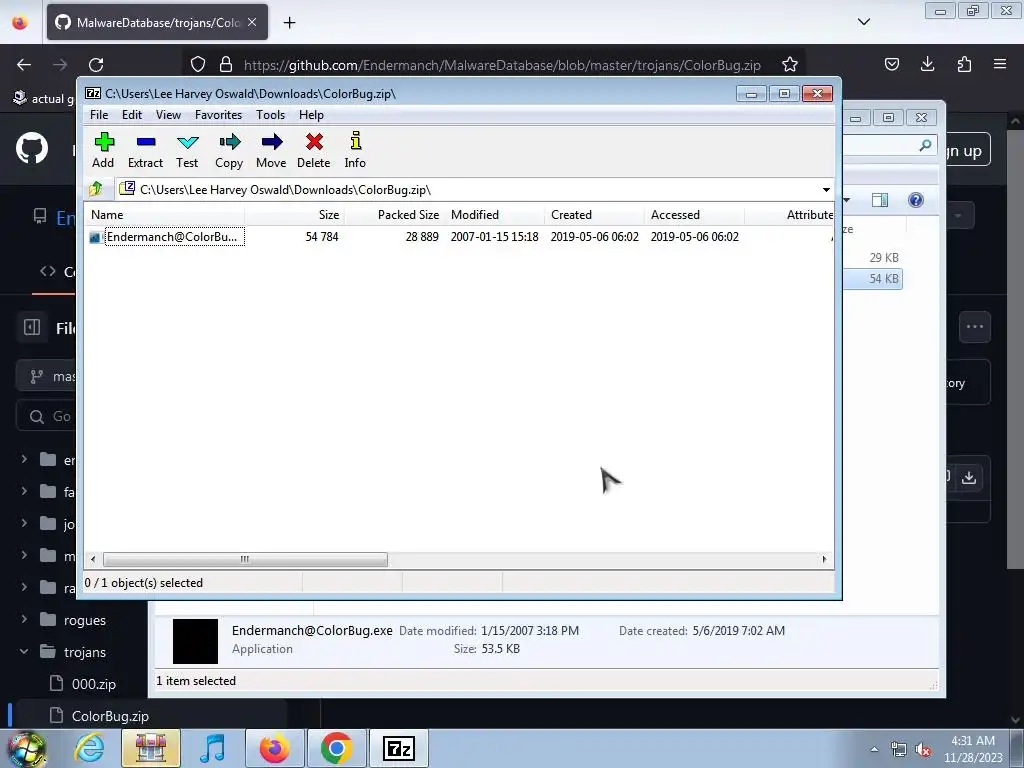Click the Explorer window help icon
Screen dimensions: 1024x768
click(x=916, y=200)
